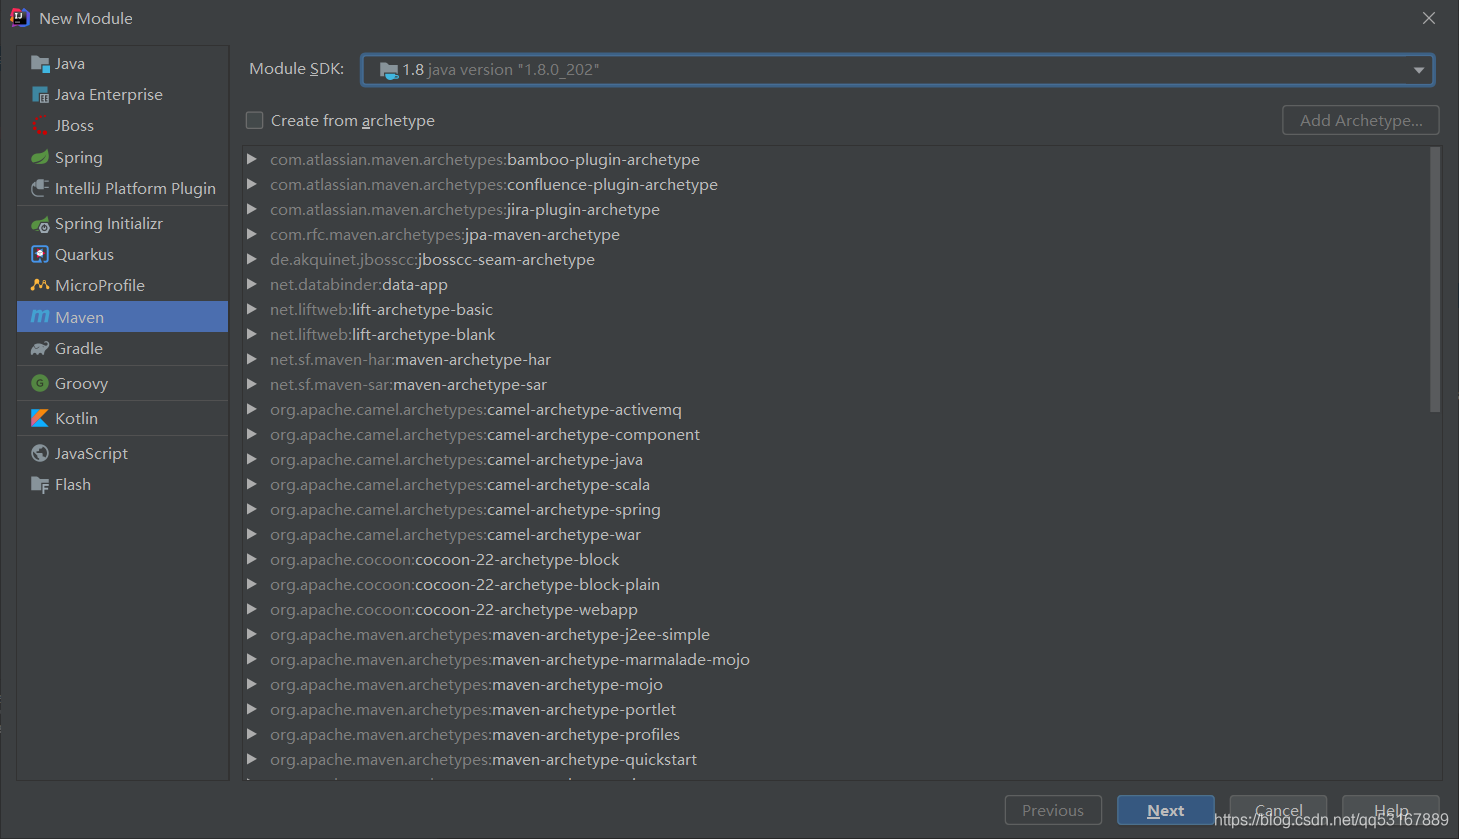This screenshot has width=1459, height=839.
Task: Select camel-archetype-scala row
Action: [x=836, y=485]
